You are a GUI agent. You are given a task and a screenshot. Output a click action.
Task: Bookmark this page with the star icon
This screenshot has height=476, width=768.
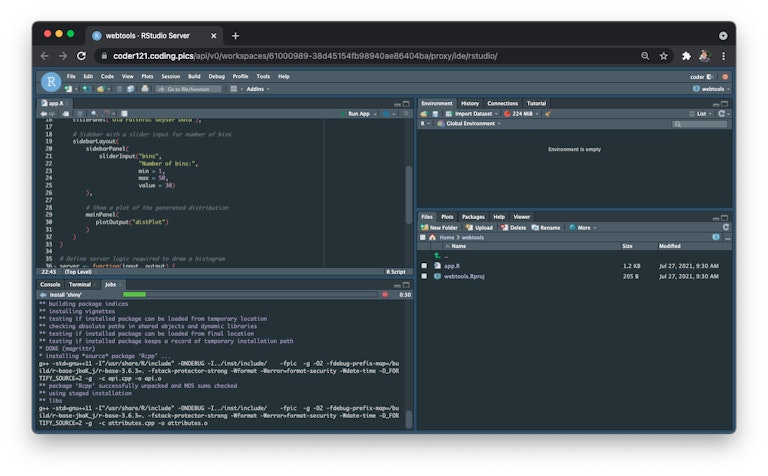(x=663, y=56)
